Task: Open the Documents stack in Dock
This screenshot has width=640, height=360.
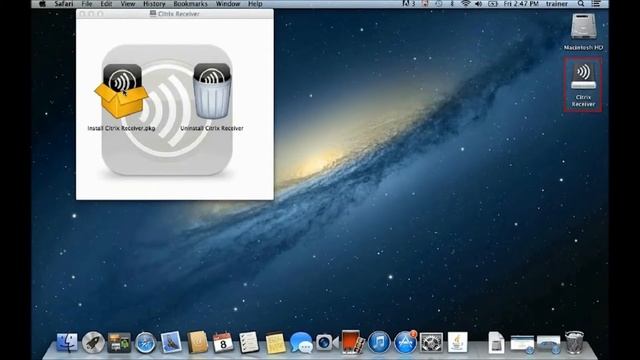Action: pyautogui.click(x=496, y=342)
